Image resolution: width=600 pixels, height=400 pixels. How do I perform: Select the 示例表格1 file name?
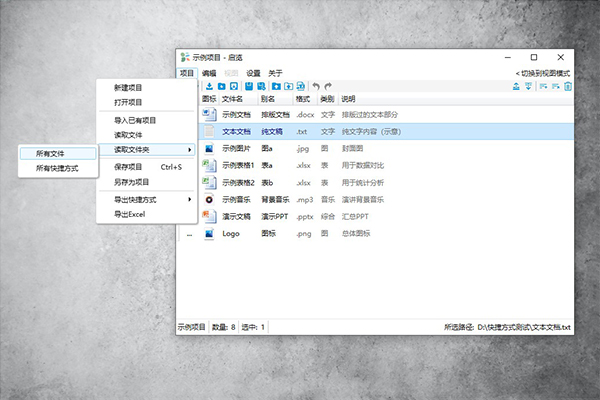[x=238, y=165]
